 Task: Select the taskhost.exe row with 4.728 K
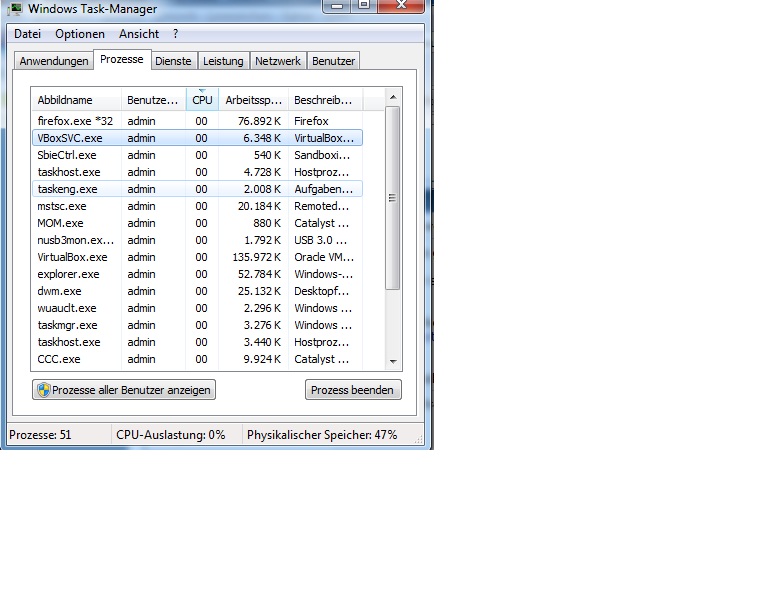[197, 172]
